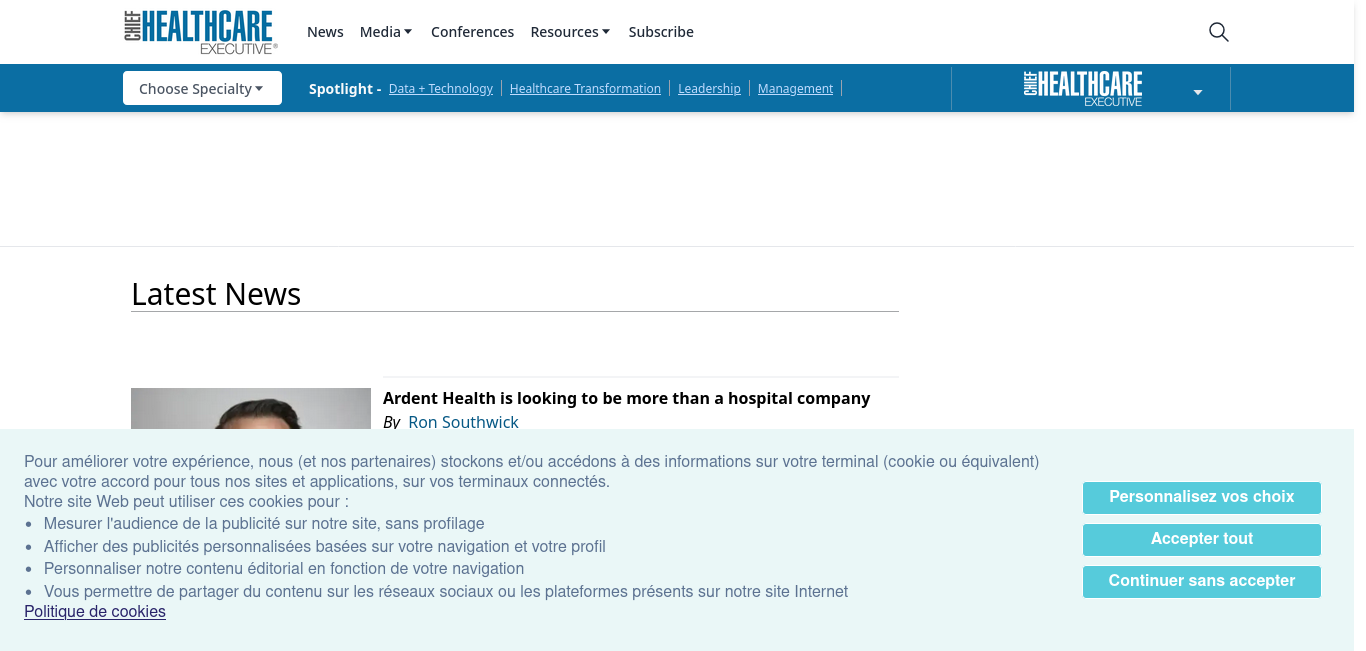
Task: Open the Politique de cookies link
Action: pos(95,612)
